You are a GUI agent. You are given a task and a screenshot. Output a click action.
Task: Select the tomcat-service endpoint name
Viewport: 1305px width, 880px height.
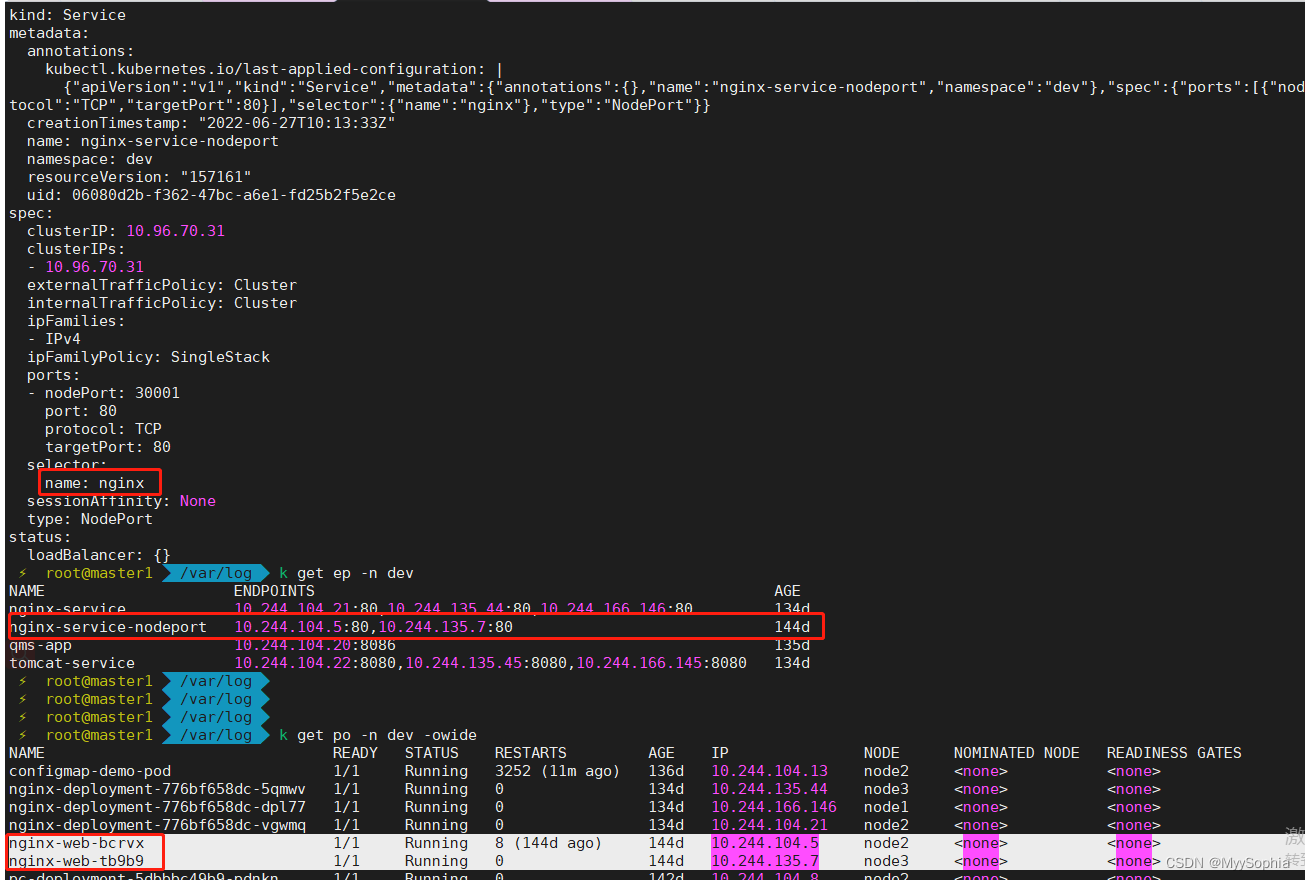tap(72, 663)
